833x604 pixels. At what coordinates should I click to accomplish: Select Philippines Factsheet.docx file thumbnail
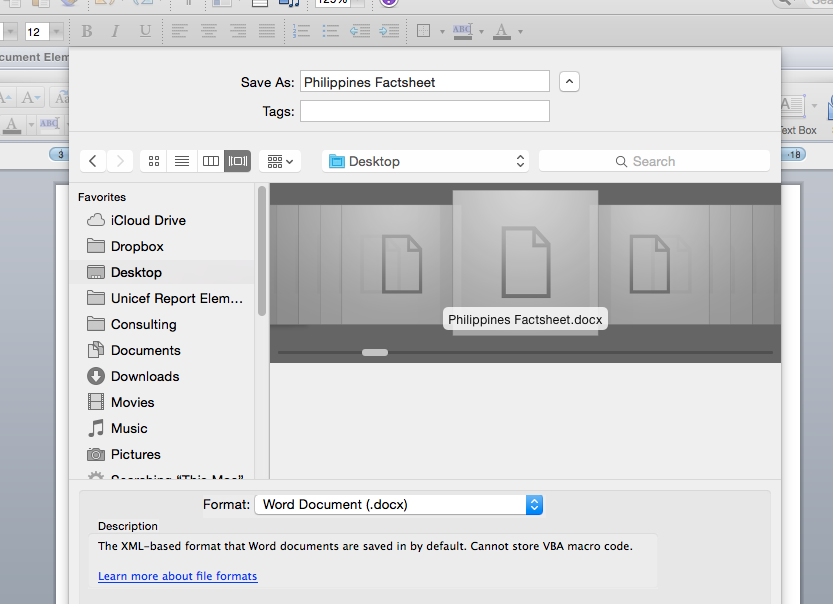click(x=525, y=260)
